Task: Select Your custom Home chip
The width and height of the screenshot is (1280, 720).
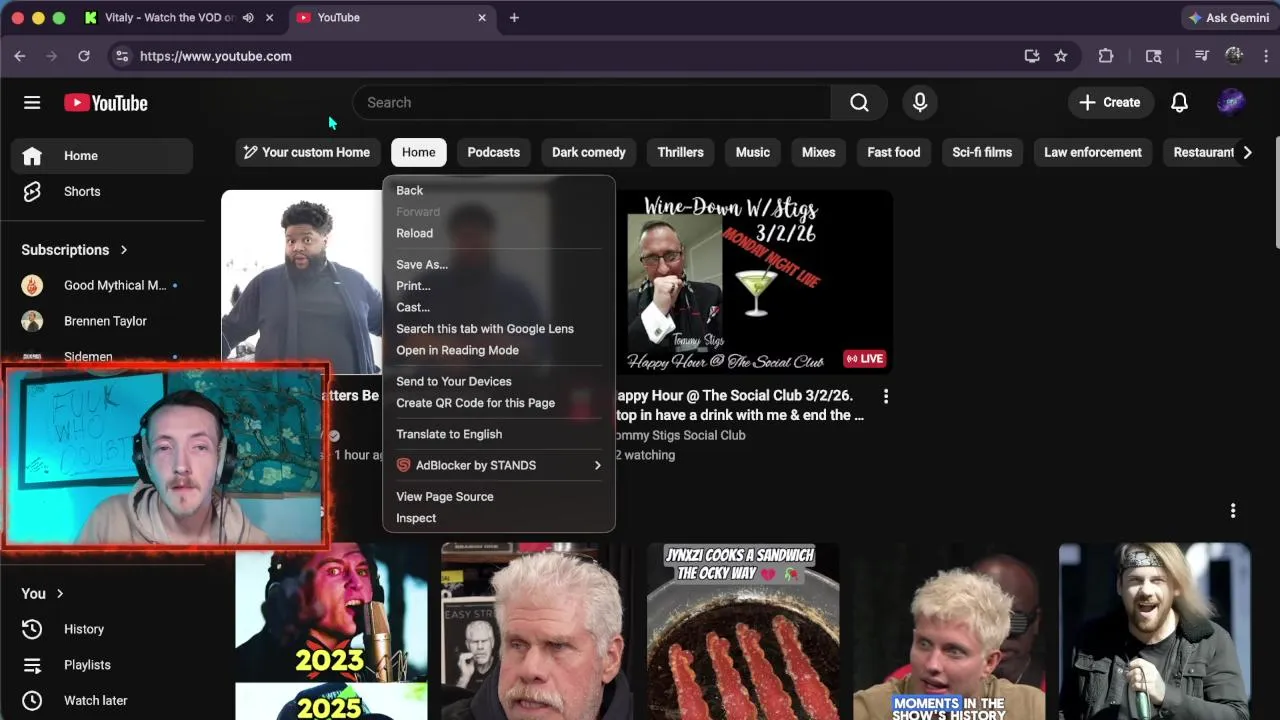Action: (x=307, y=152)
